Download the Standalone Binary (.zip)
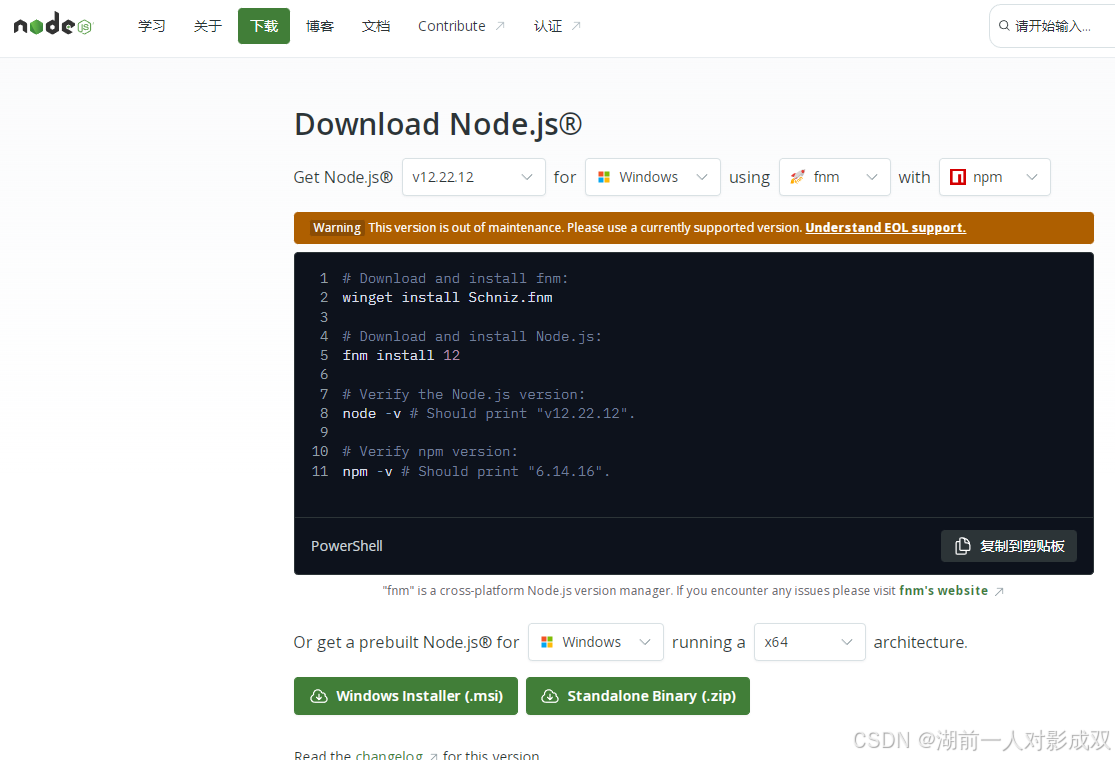The image size is (1115, 760). coord(638,696)
